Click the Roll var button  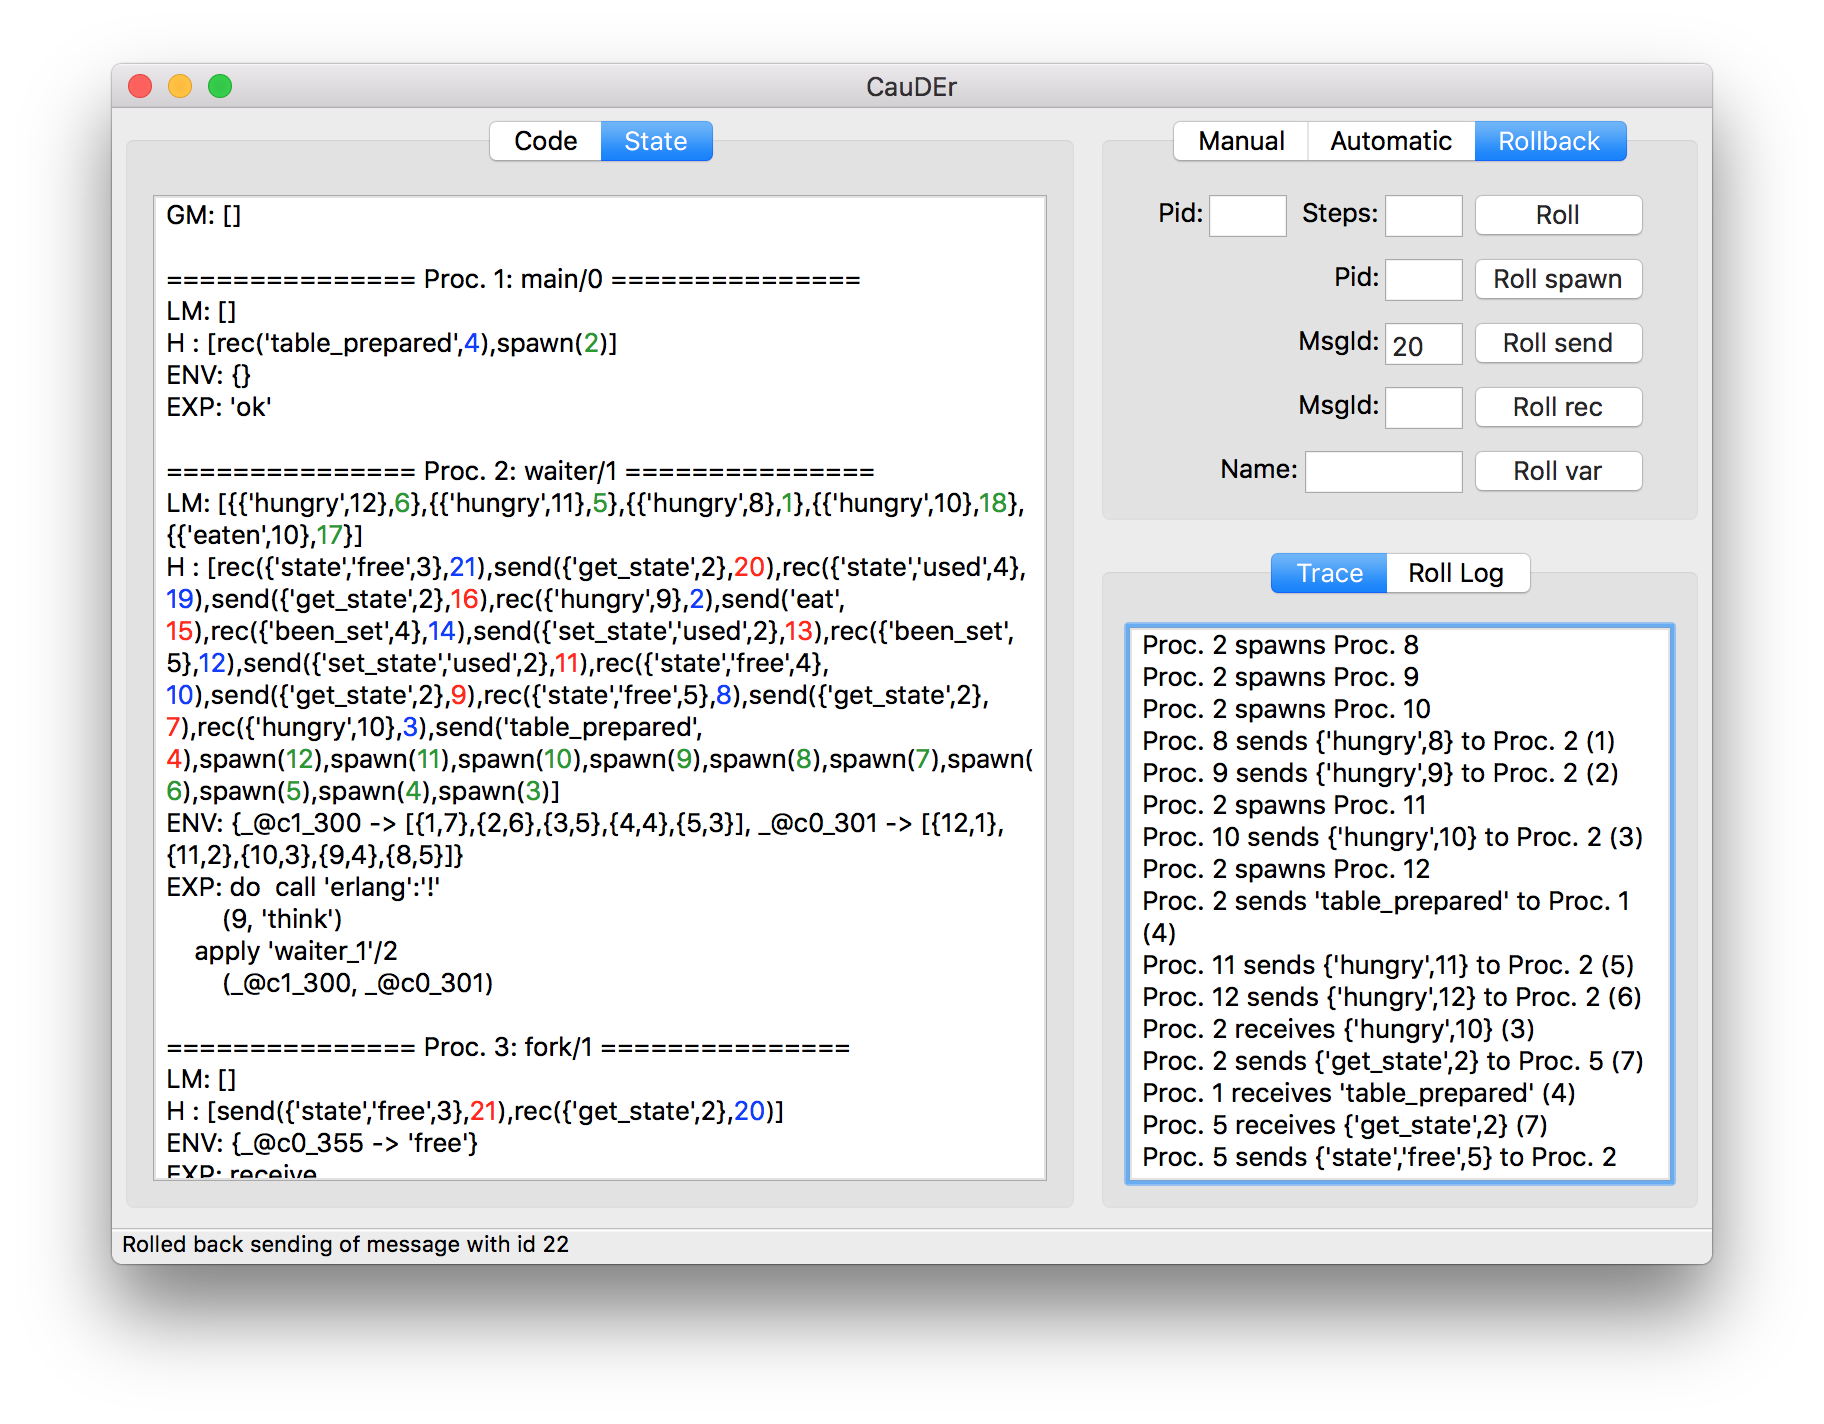[x=1557, y=471]
